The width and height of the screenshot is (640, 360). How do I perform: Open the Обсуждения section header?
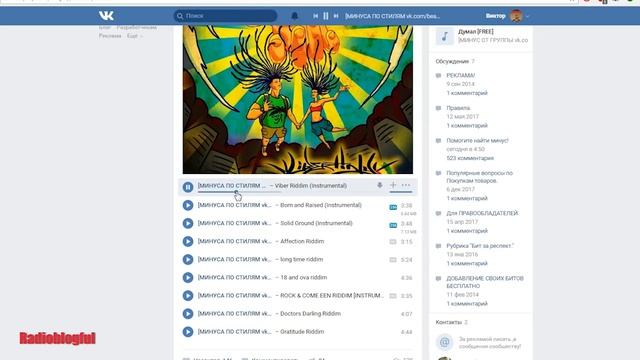coord(452,61)
